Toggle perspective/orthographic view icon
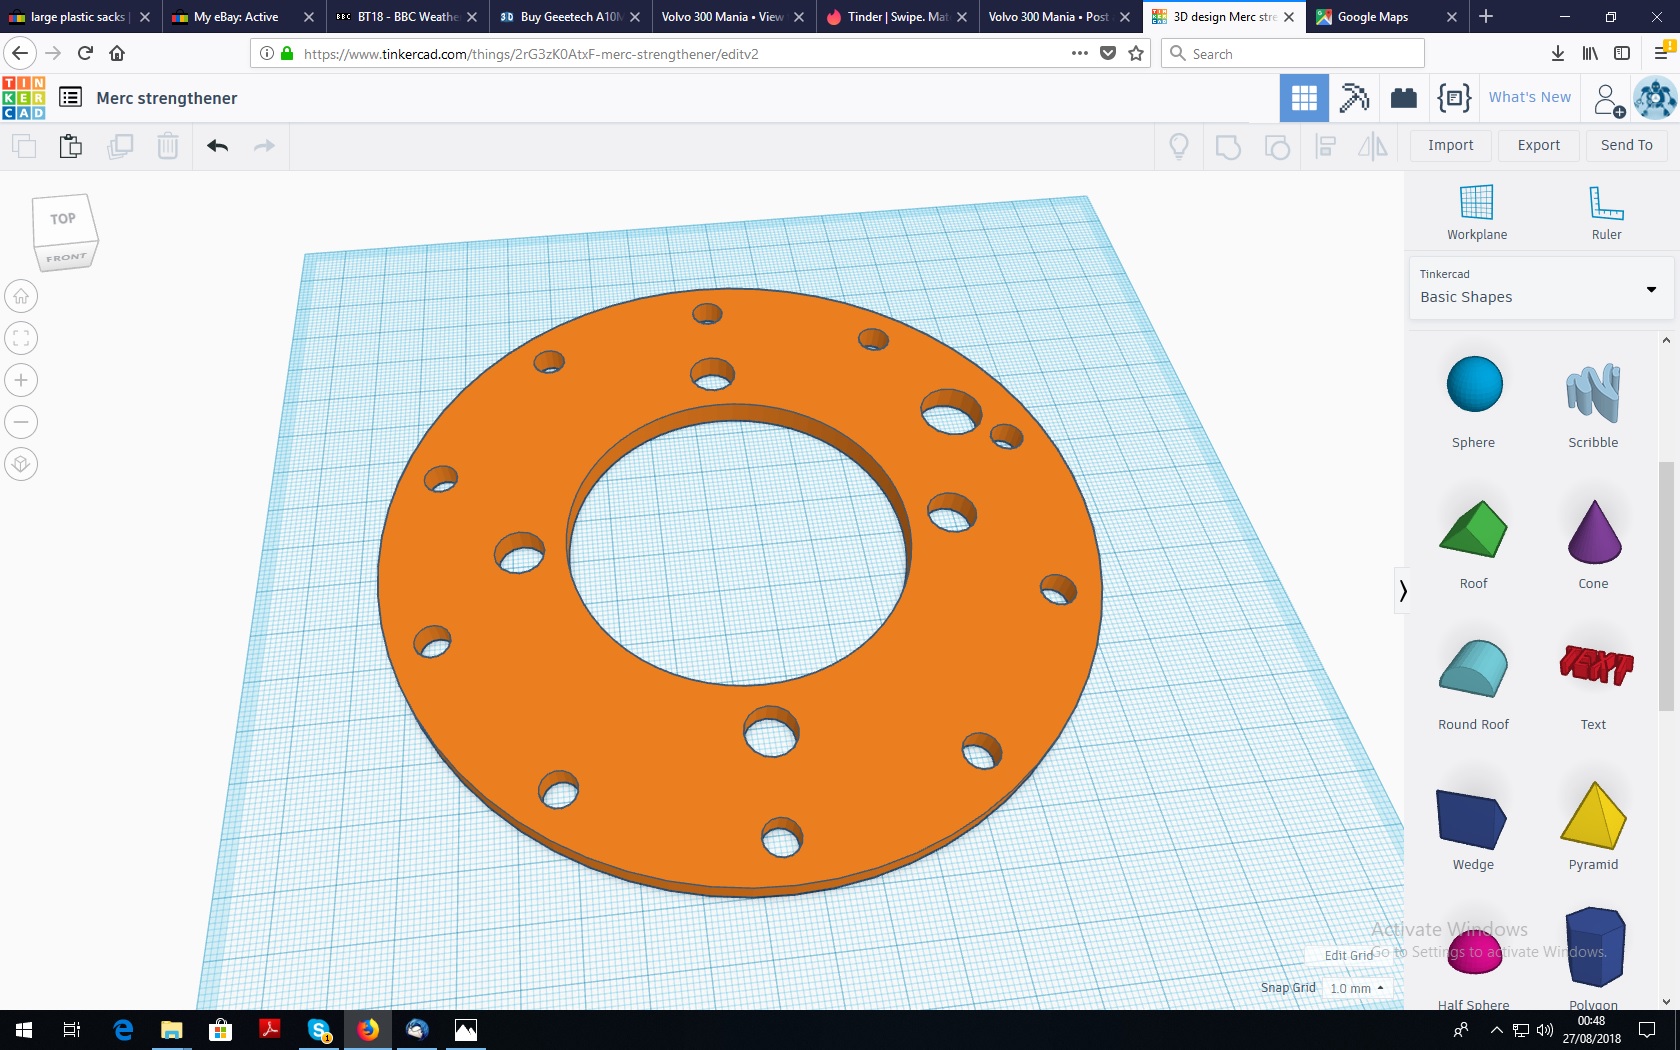 (x=21, y=464)
